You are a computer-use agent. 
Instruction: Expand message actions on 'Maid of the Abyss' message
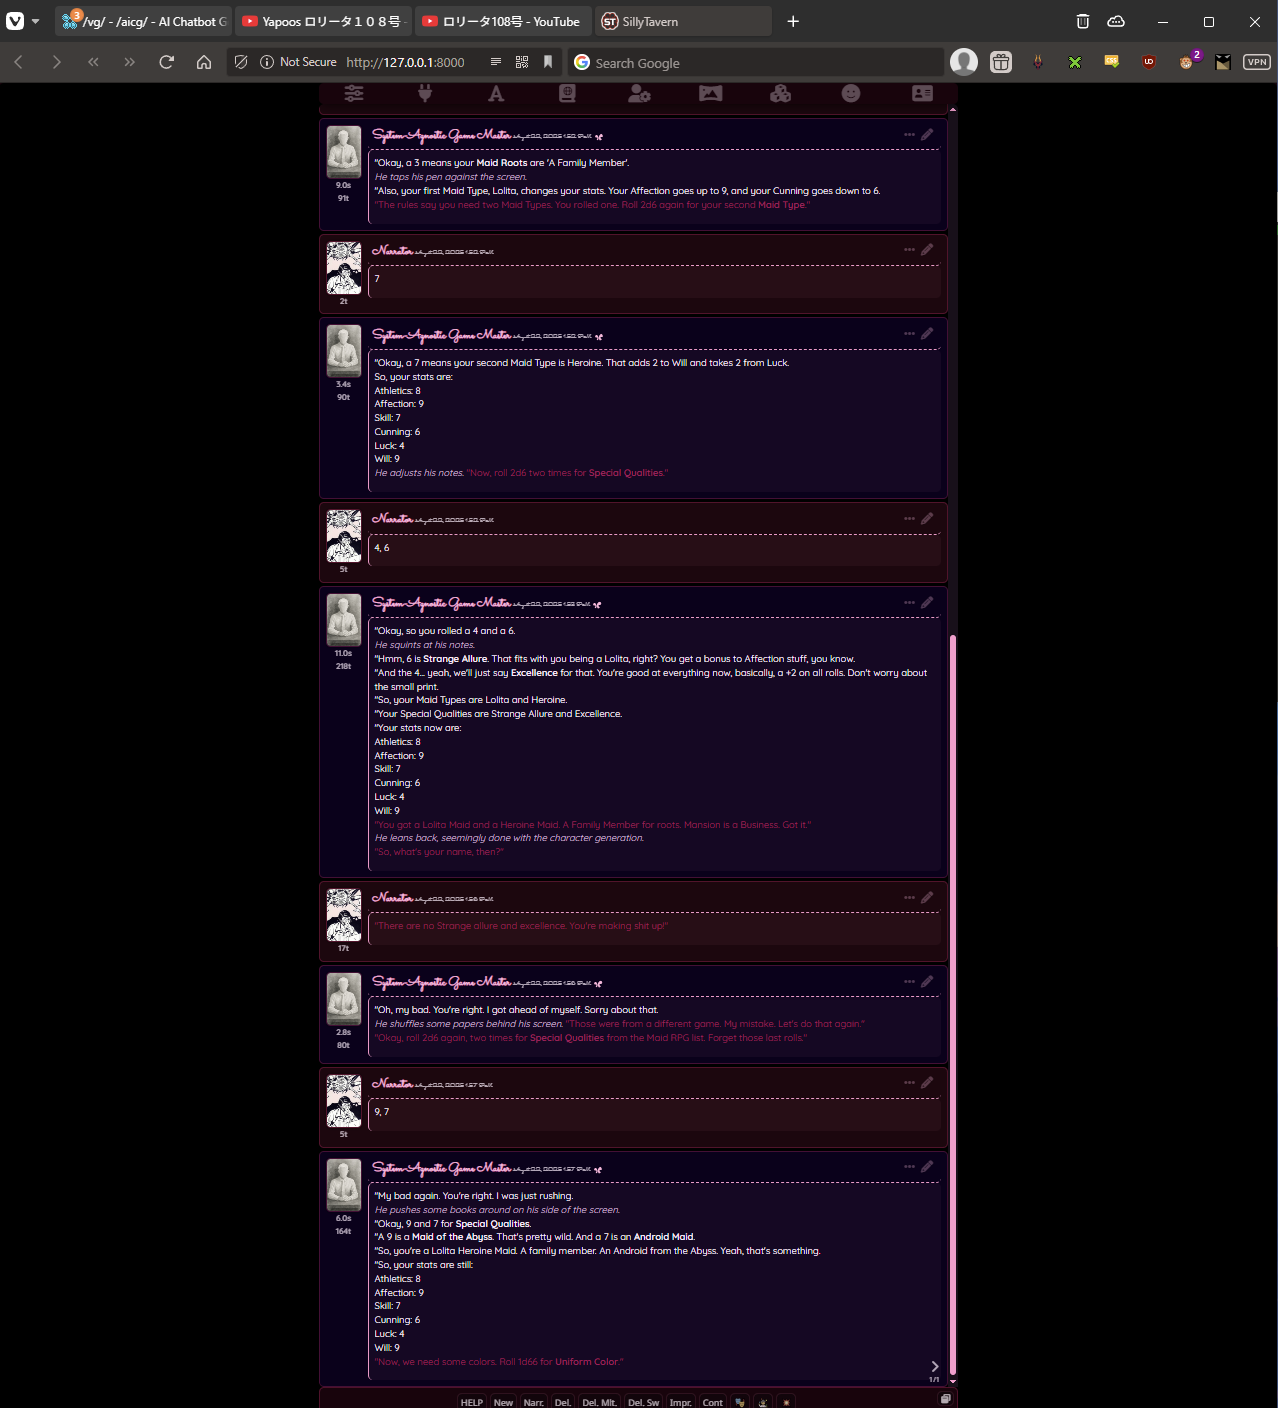click(909, 1167)
